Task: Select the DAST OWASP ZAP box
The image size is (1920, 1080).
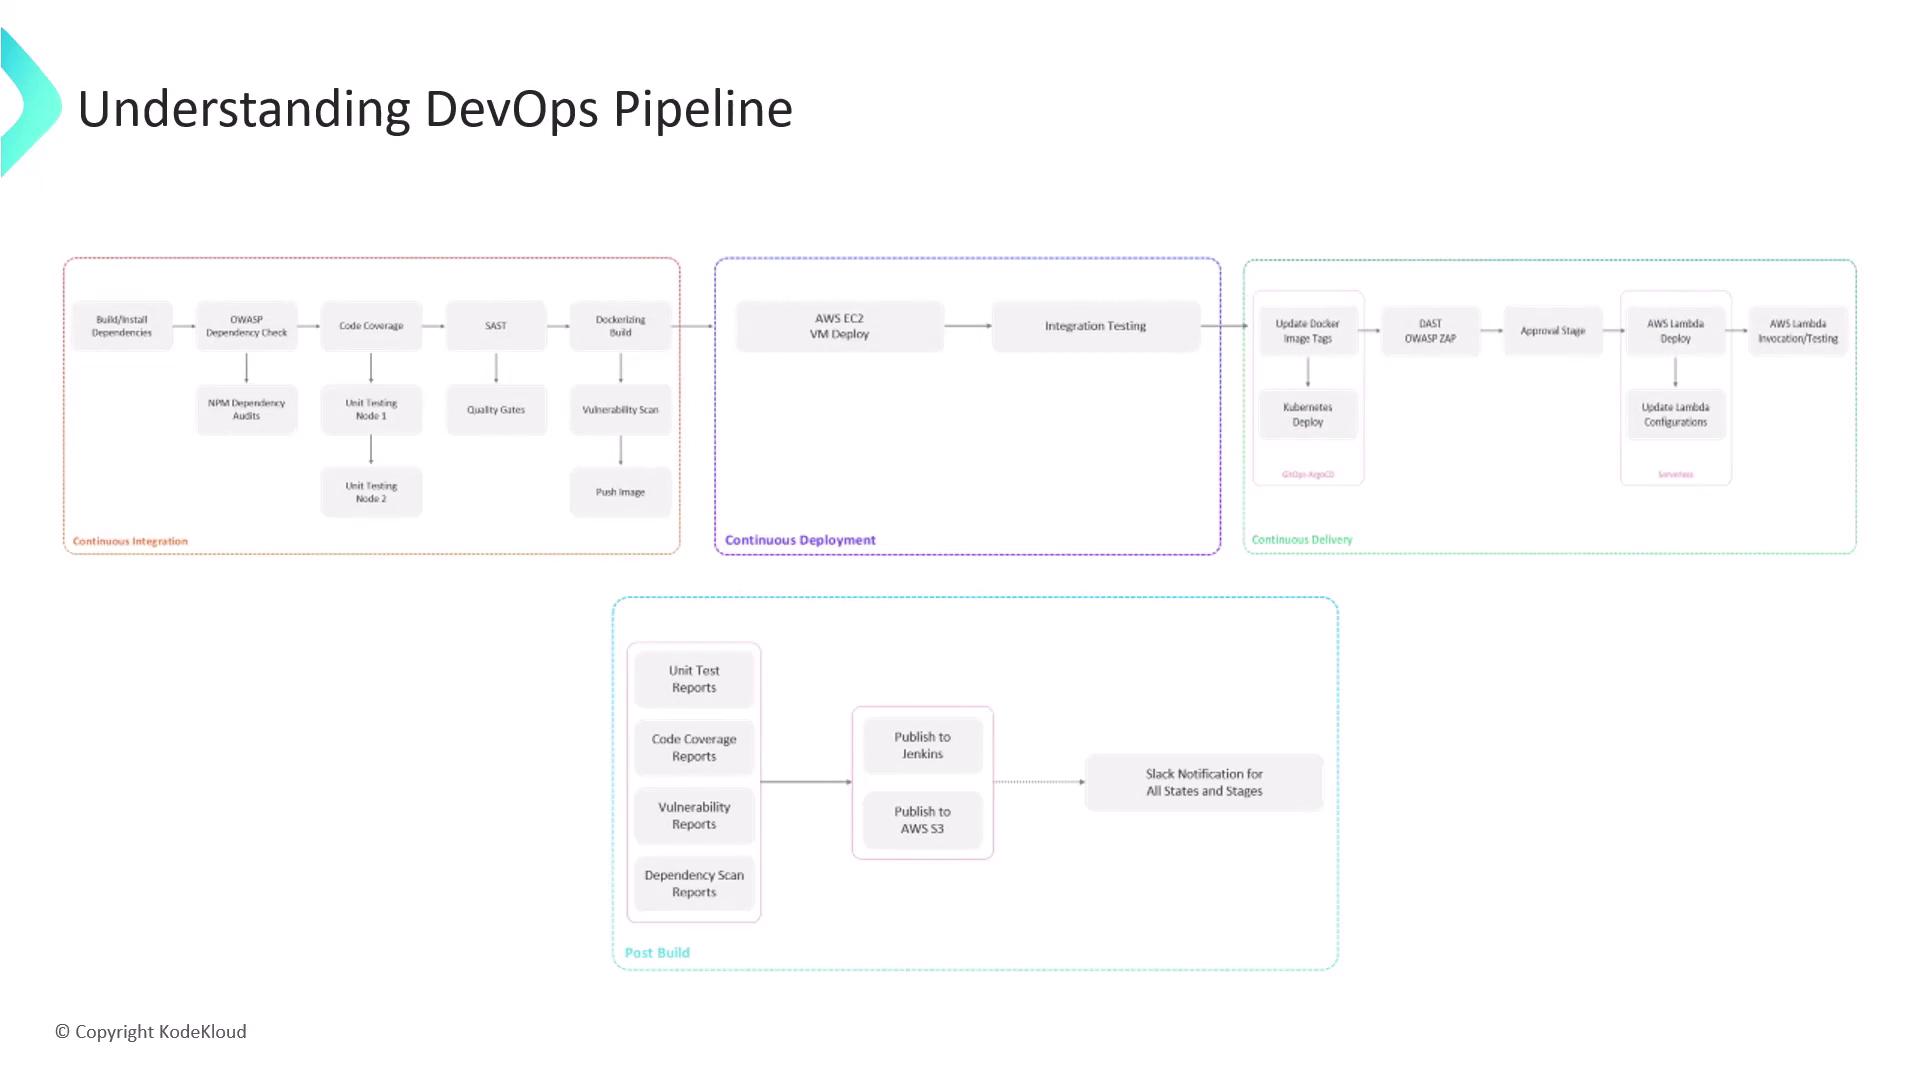Action: [1430, 331]
